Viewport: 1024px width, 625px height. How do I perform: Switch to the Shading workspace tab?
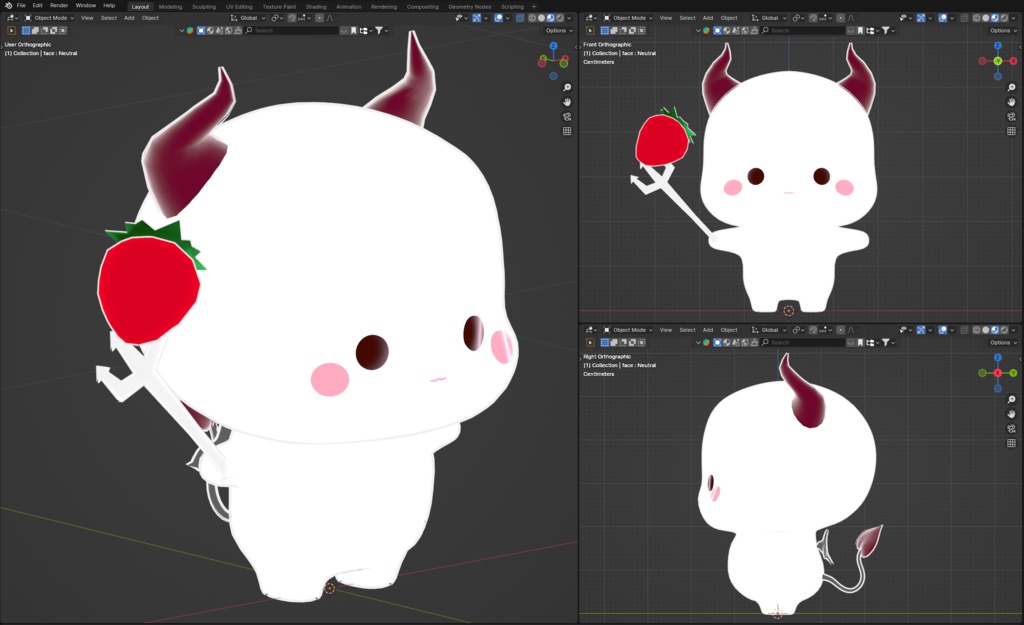(315, 5)
